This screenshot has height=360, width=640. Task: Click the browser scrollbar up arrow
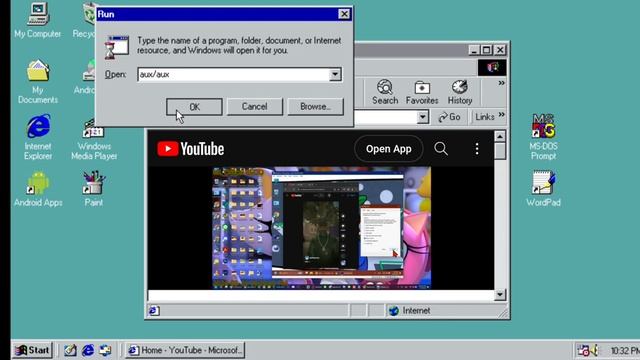pos(500,136)
